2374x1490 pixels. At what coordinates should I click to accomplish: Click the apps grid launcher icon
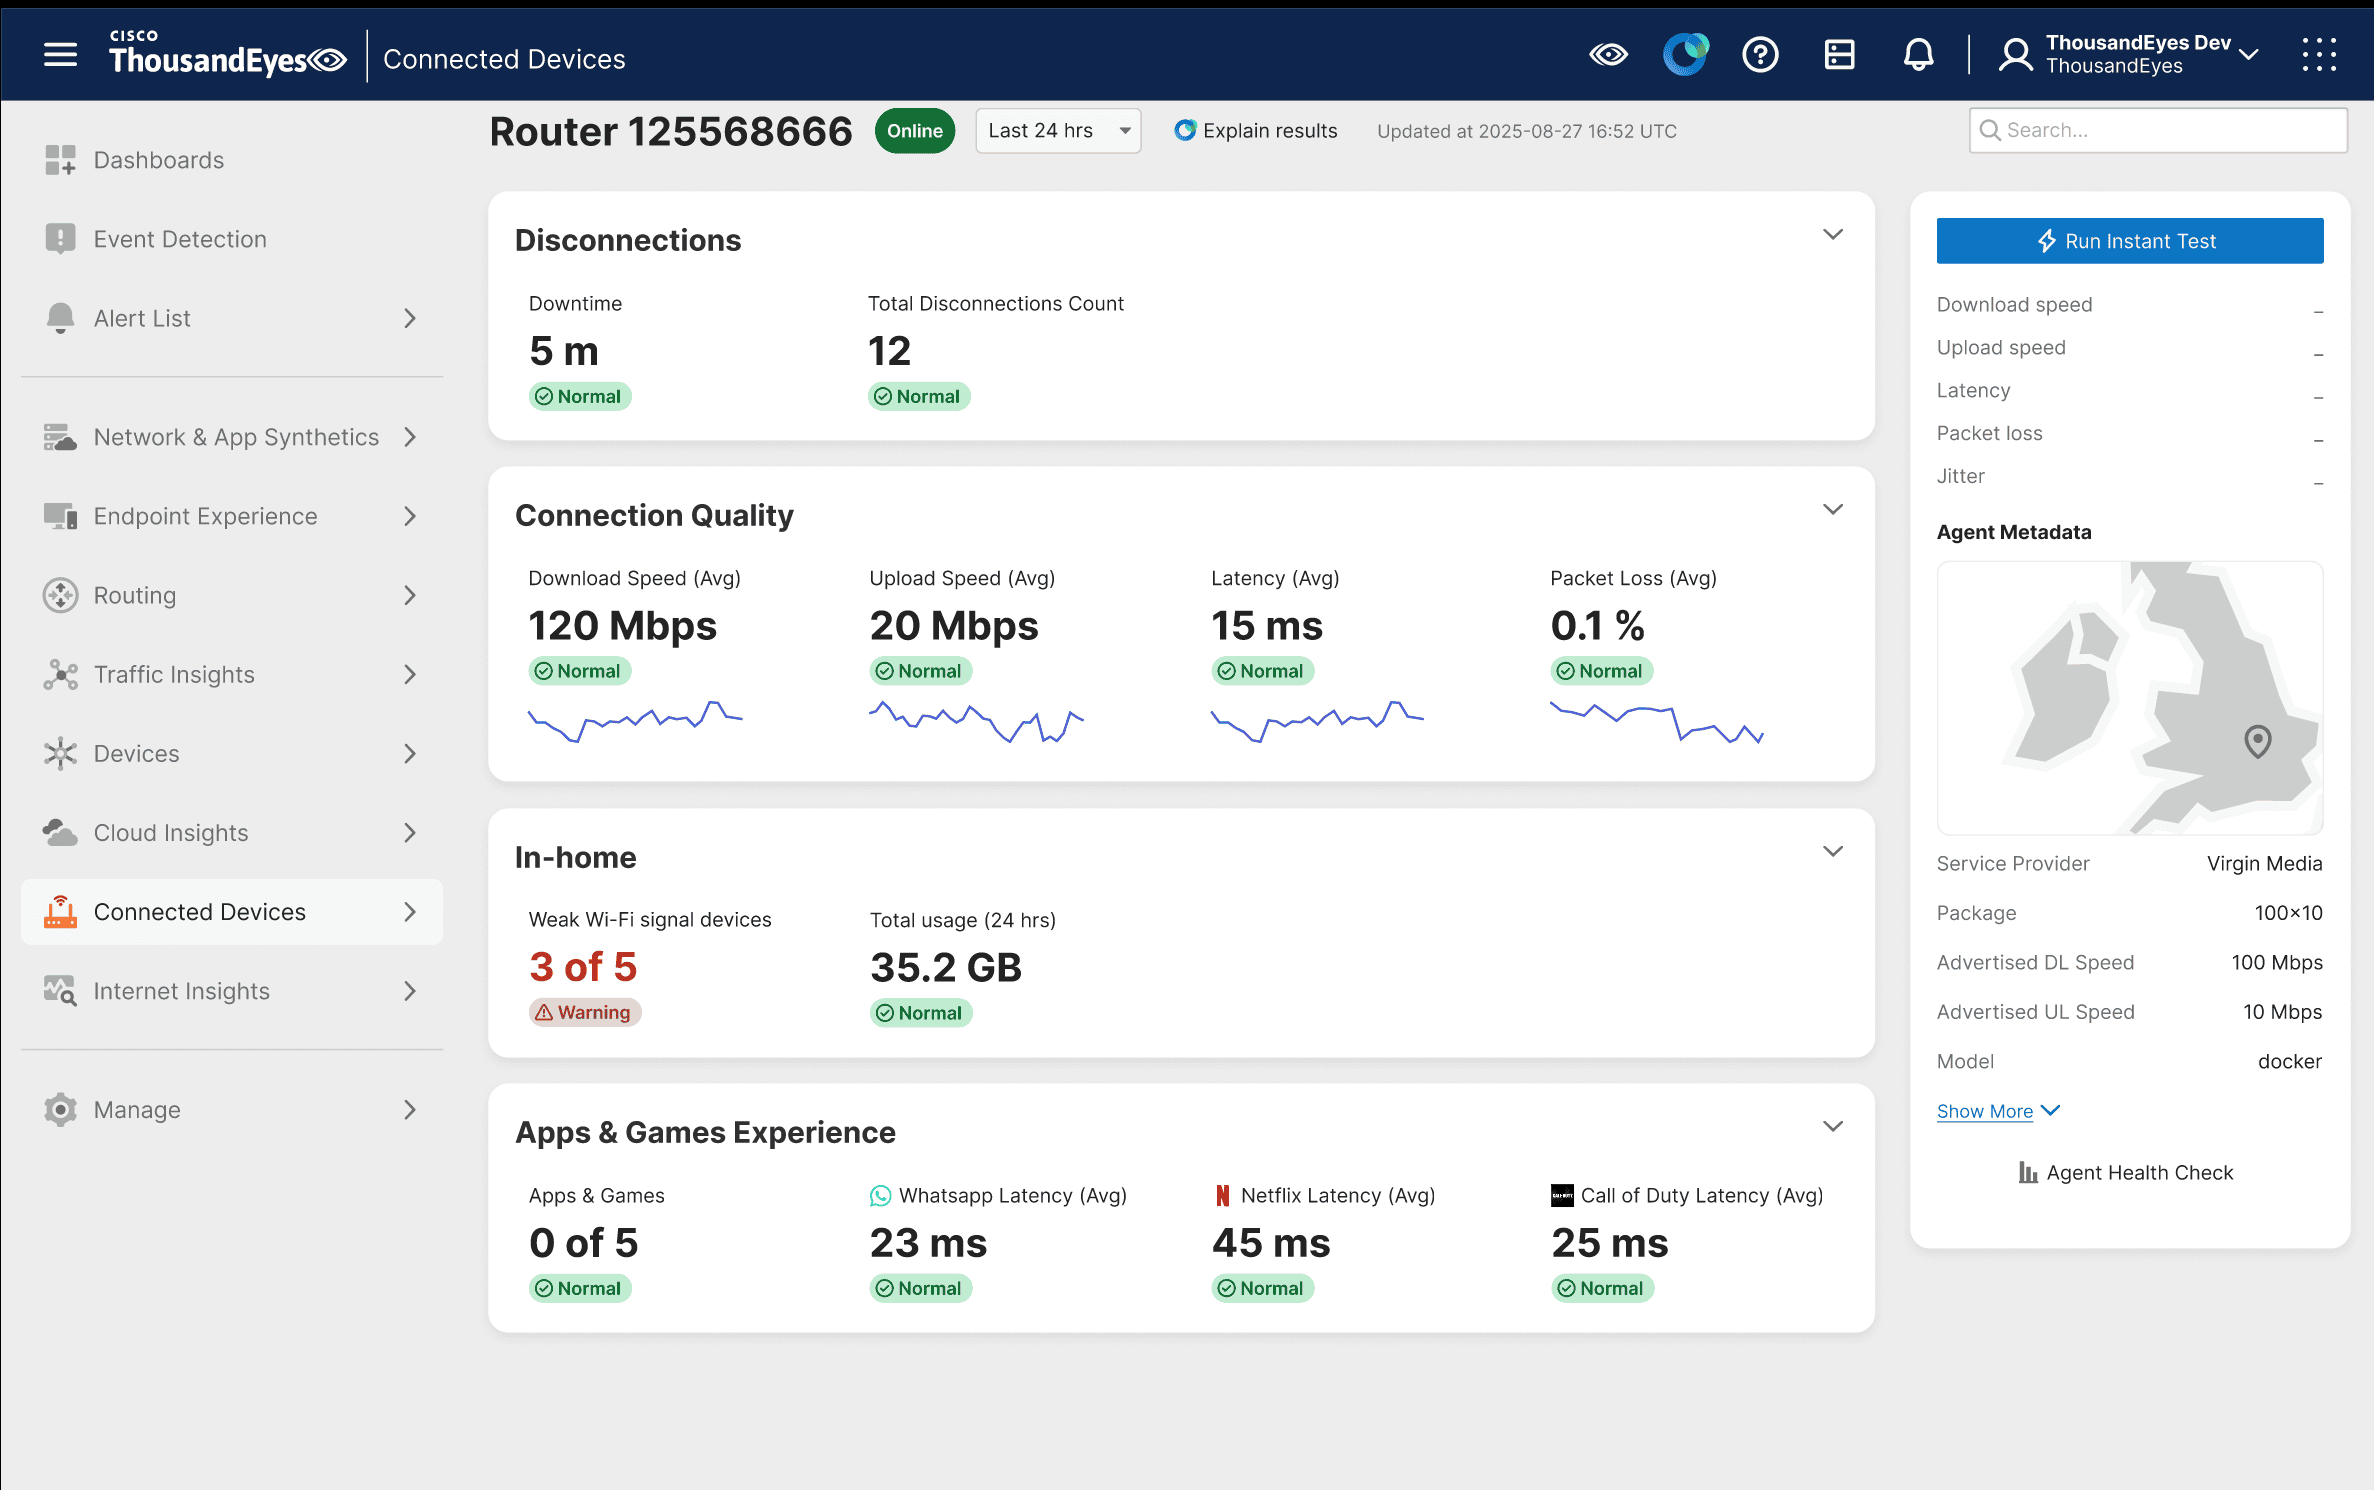2319,55
